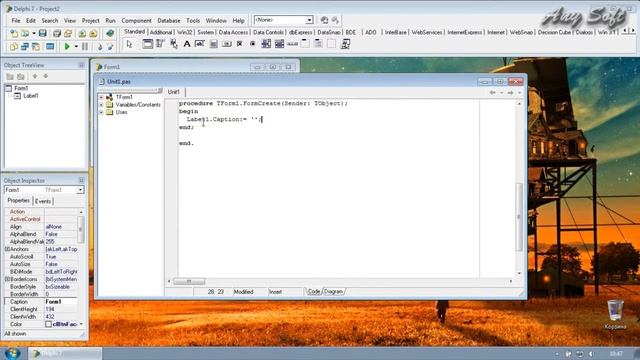Open the reopen-file dropdown arrow next to the Open icon
This screenshot has width=640, height=360.
click(x=33, y=33)
